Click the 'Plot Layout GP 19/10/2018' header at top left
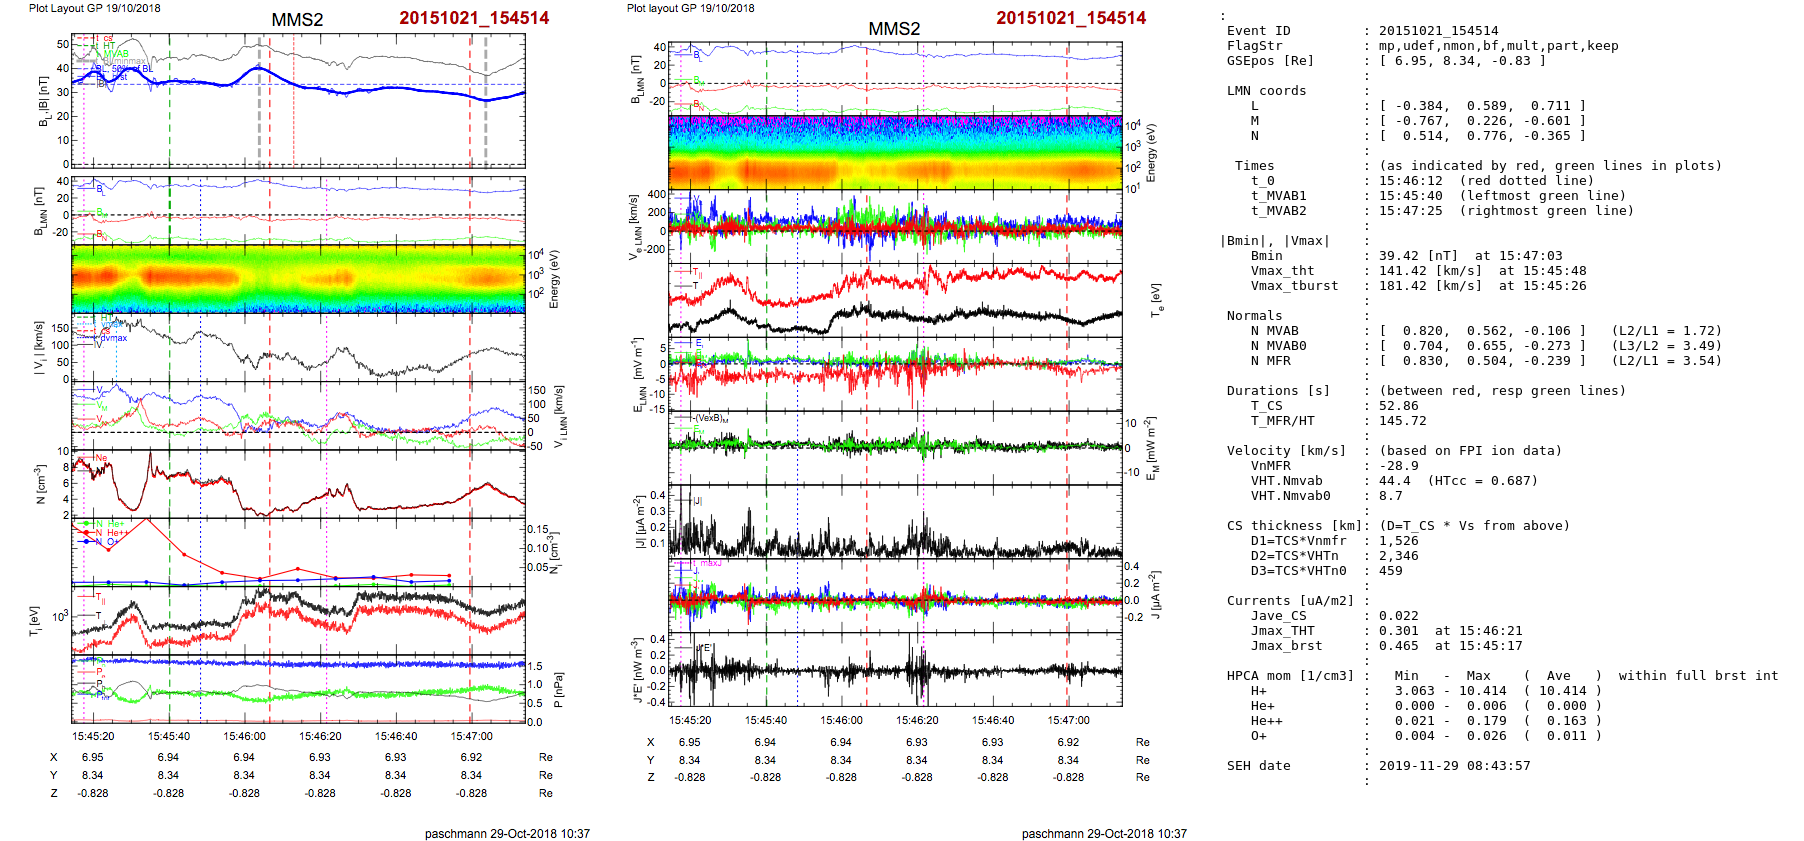The height and width of the screenshot is (841, 1804). tap(94, 8)
